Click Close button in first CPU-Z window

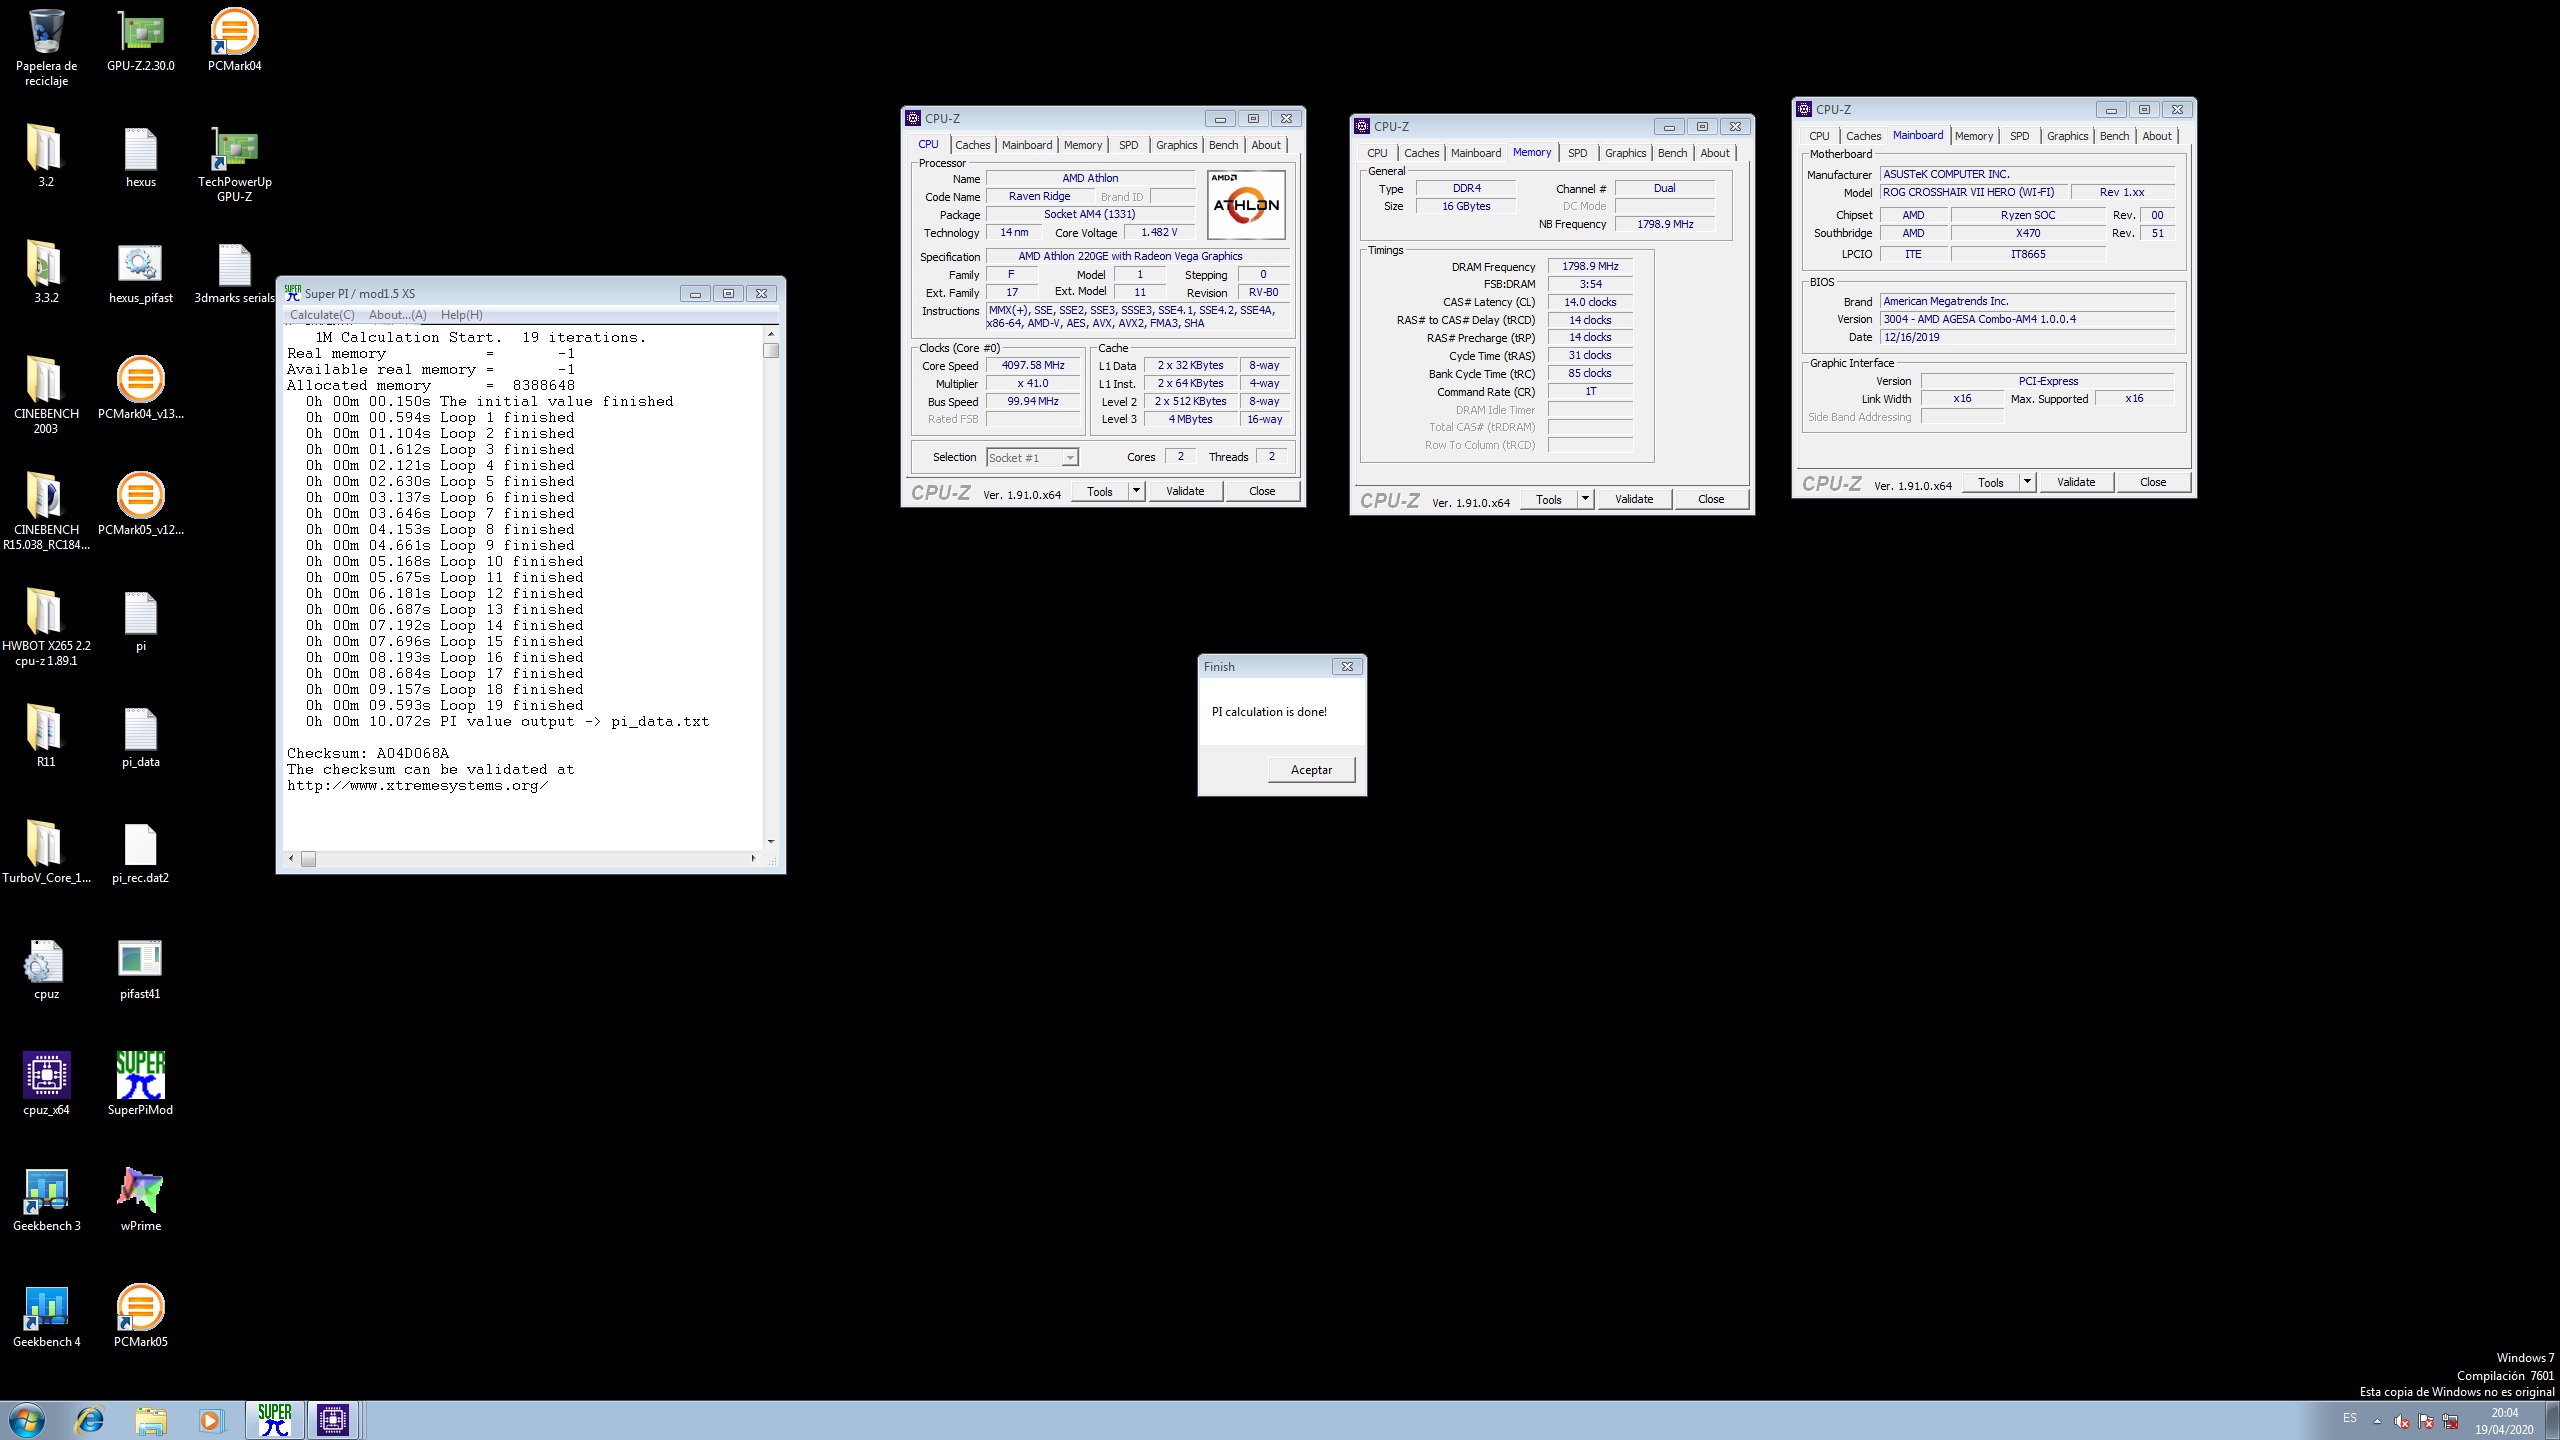1262,491
